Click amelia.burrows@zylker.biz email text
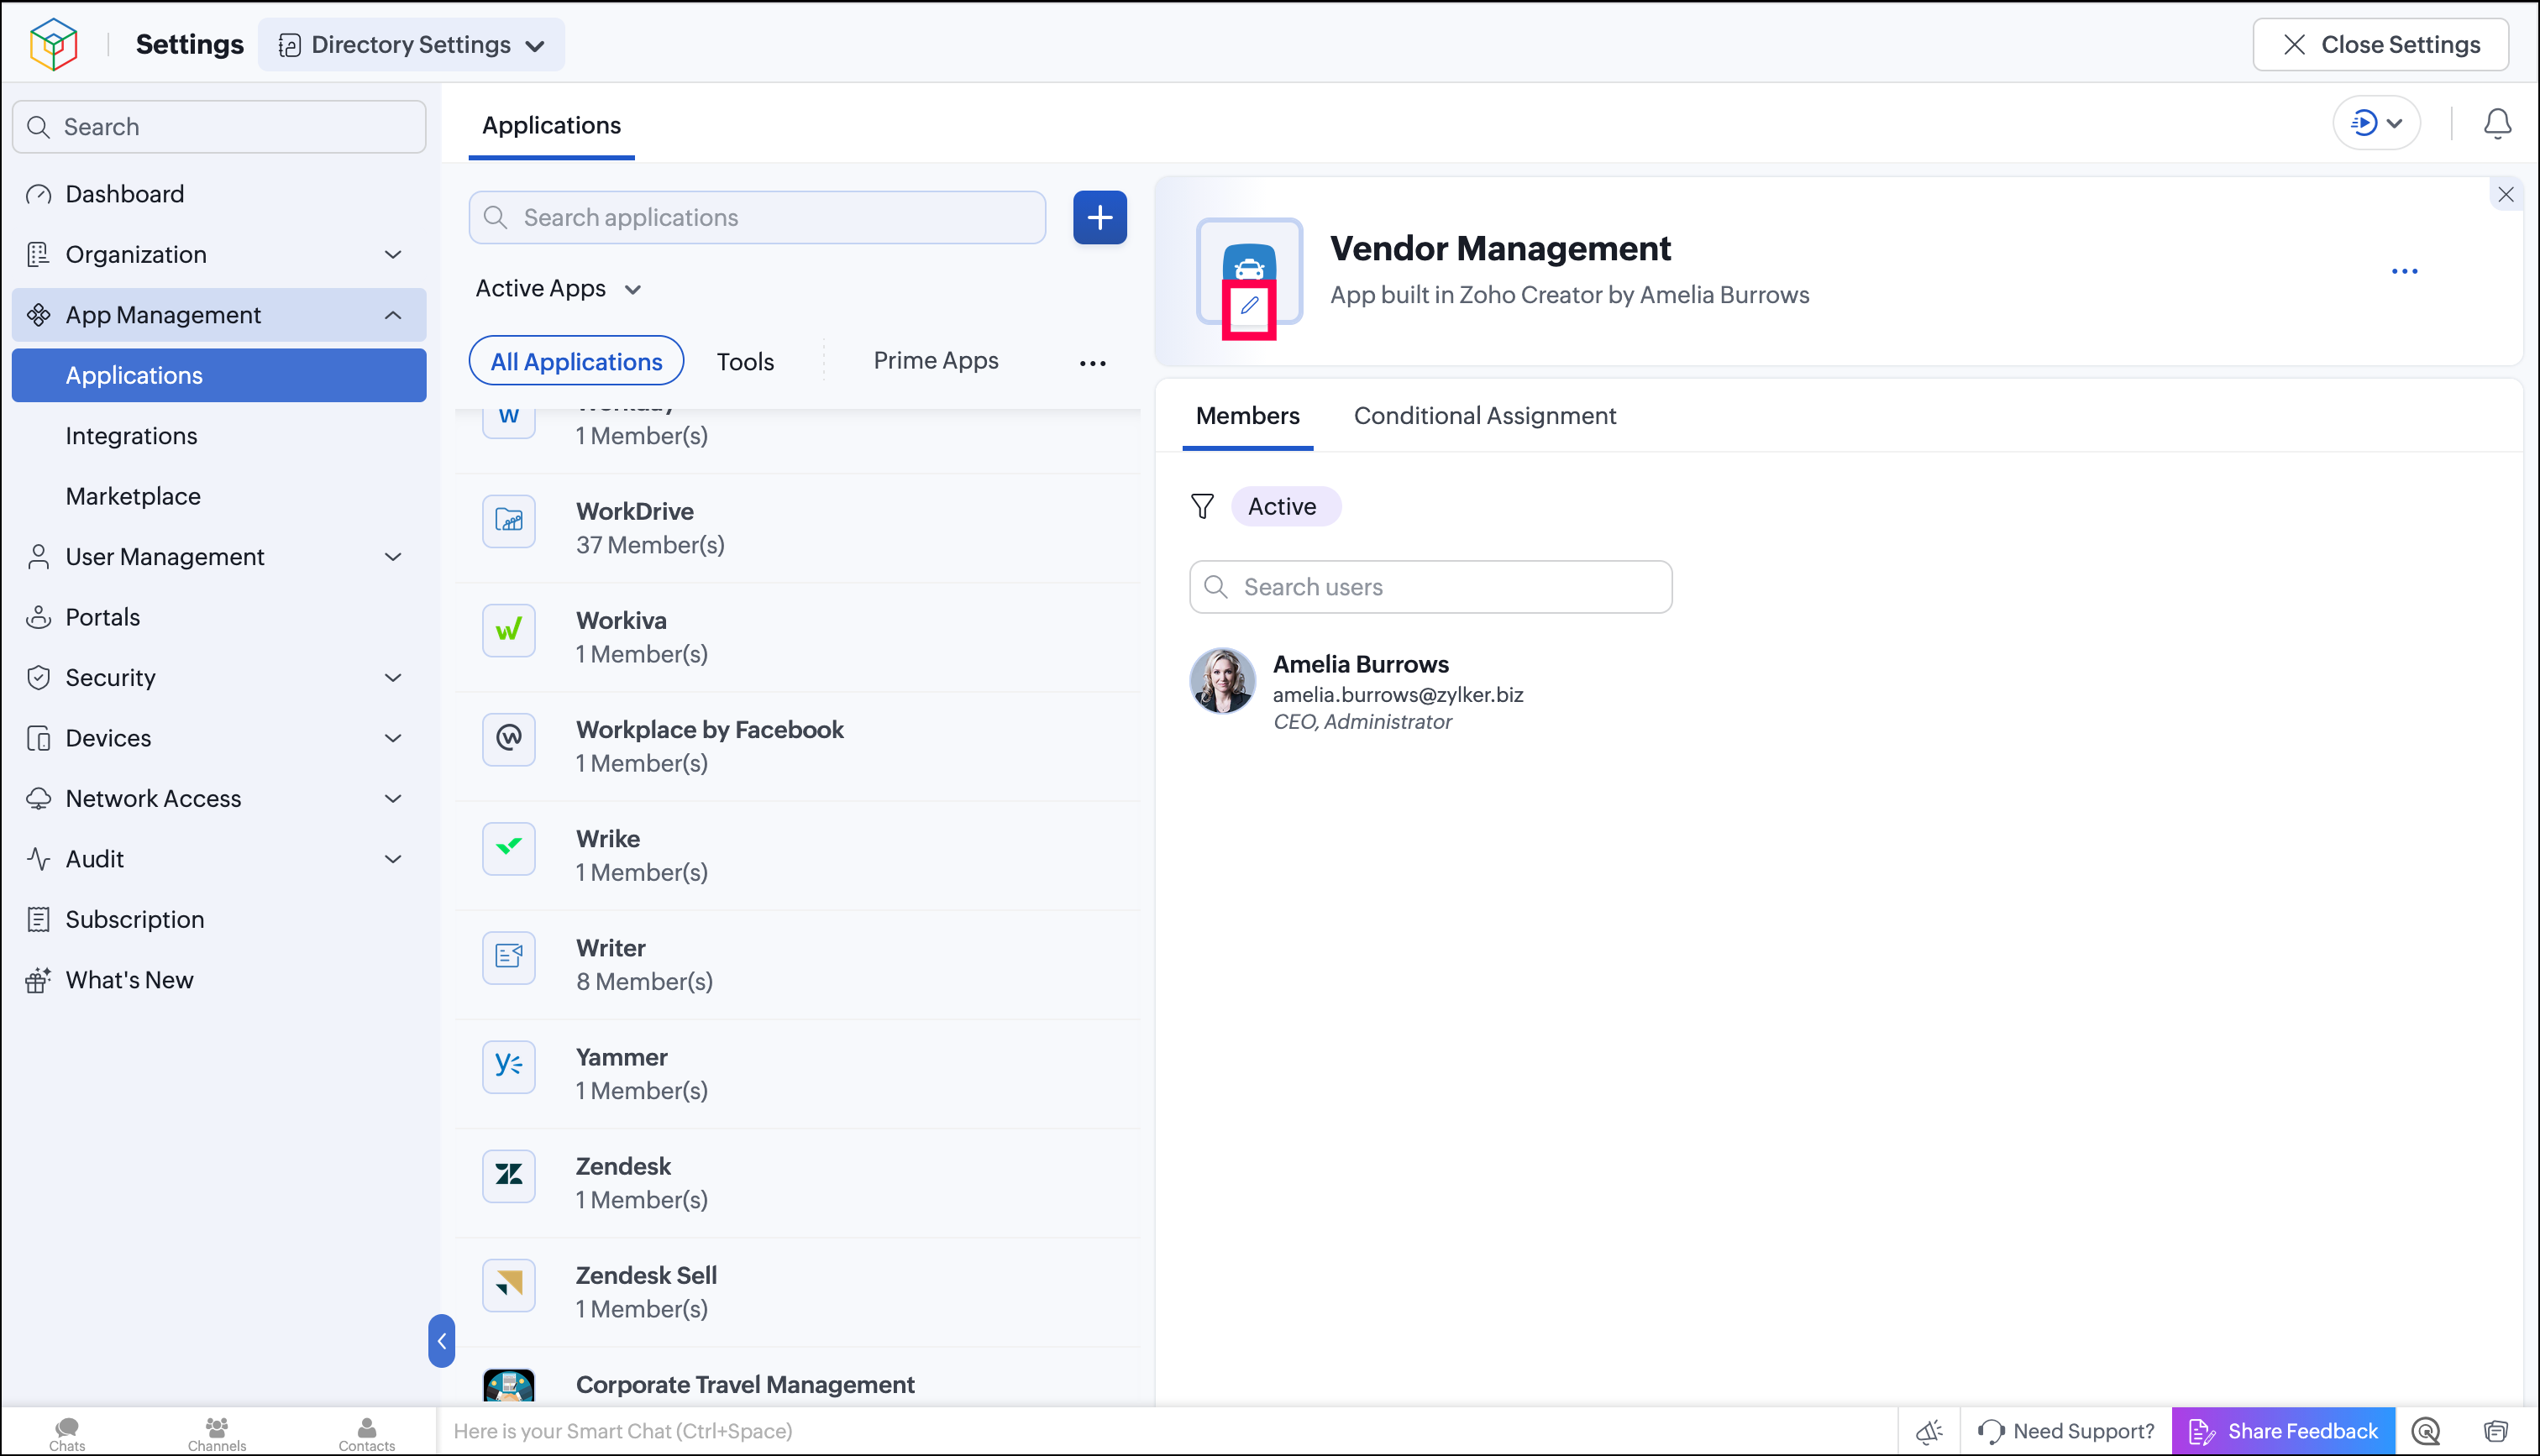The height and width of the screenshot is (1456, 2540). click(1397, 694)
